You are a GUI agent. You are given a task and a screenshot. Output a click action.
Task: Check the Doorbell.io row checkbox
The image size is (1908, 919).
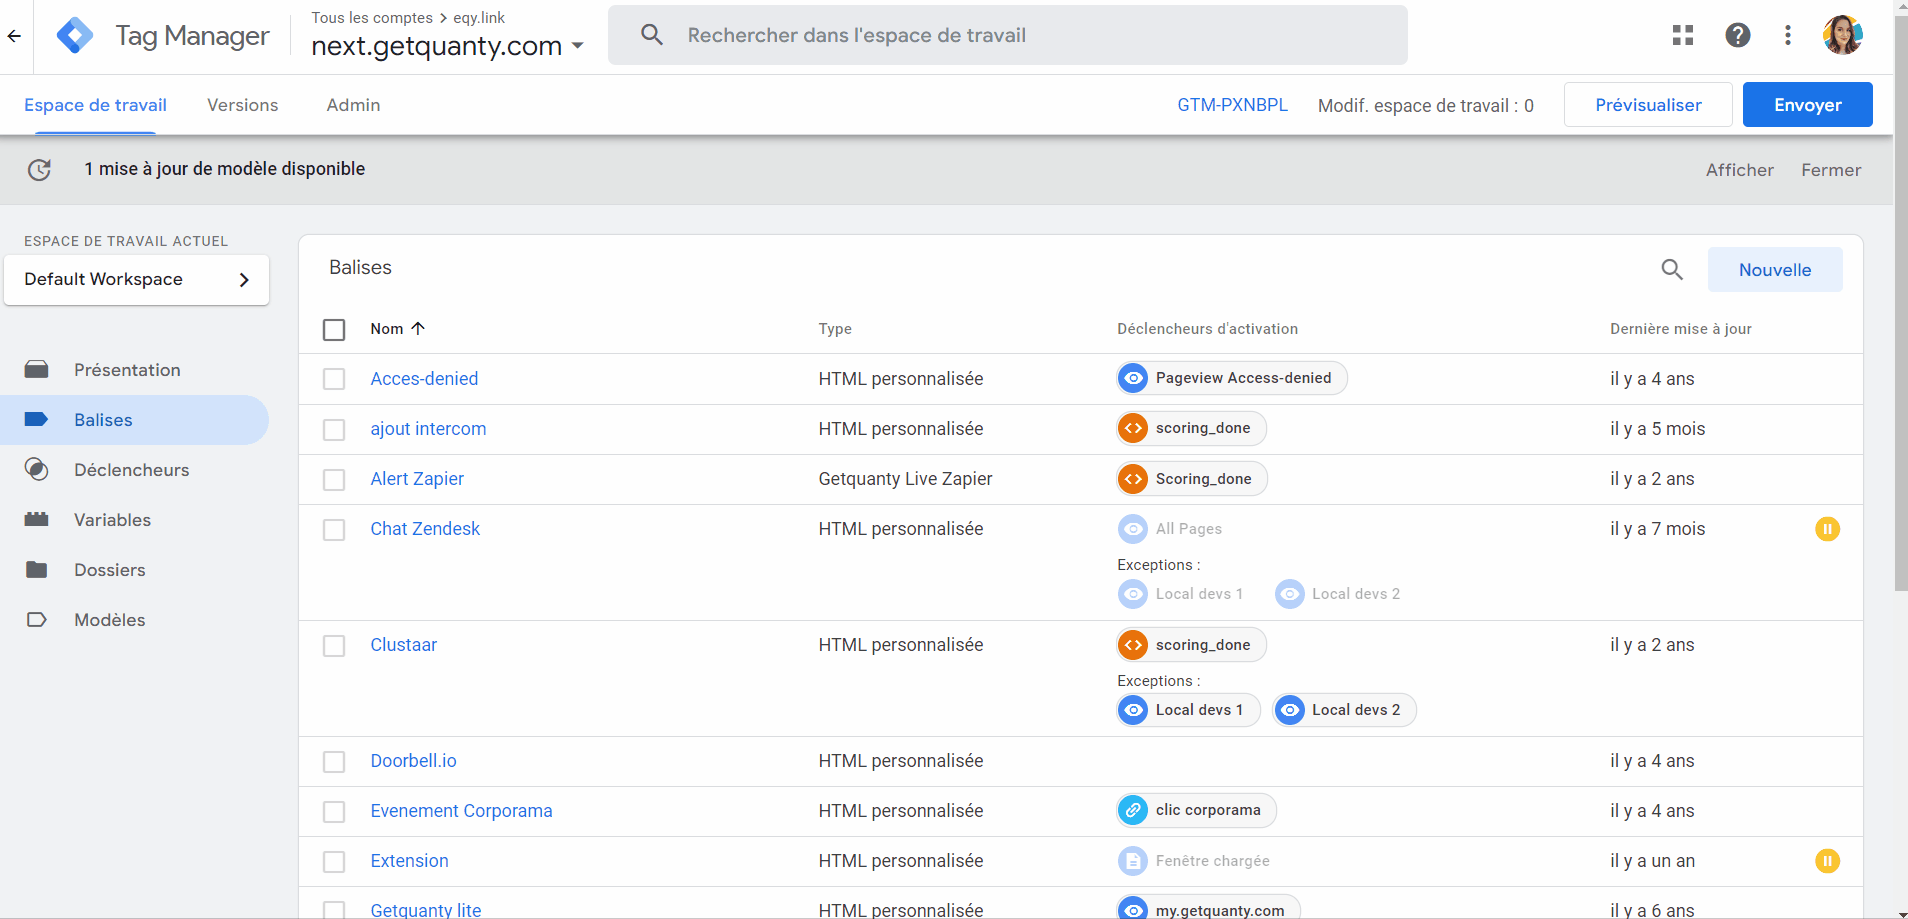pyautogui.click(x=334, y=762)
